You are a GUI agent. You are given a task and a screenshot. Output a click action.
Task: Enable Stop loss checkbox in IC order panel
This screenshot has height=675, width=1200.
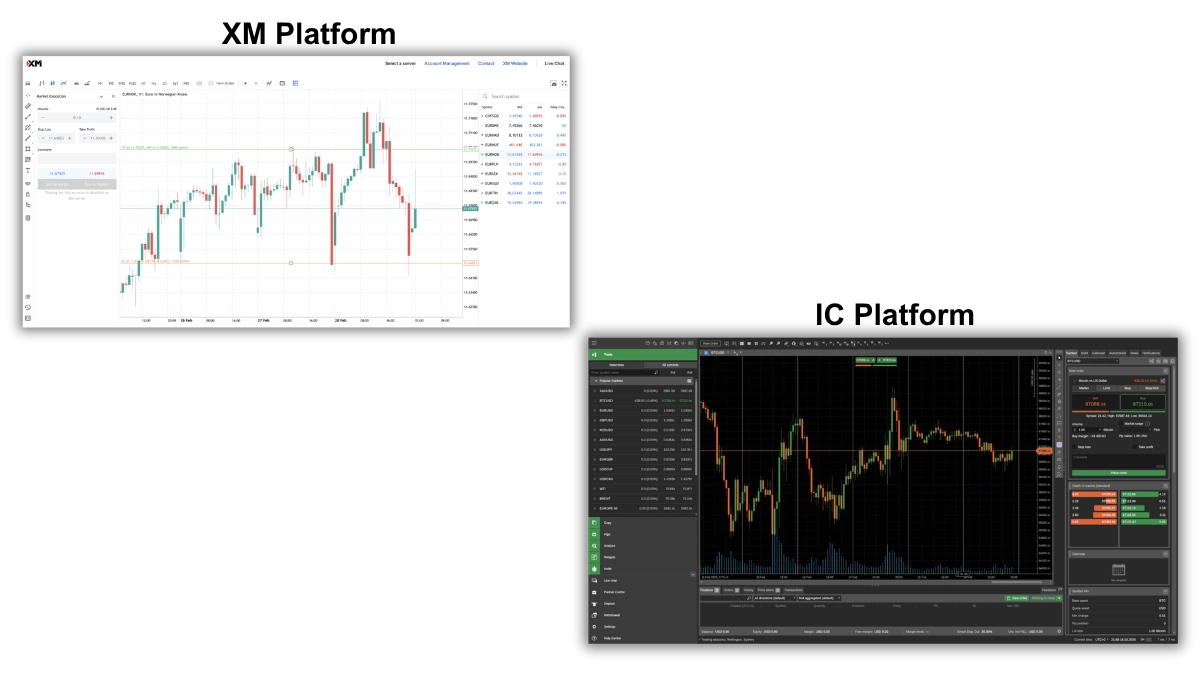1074,447
